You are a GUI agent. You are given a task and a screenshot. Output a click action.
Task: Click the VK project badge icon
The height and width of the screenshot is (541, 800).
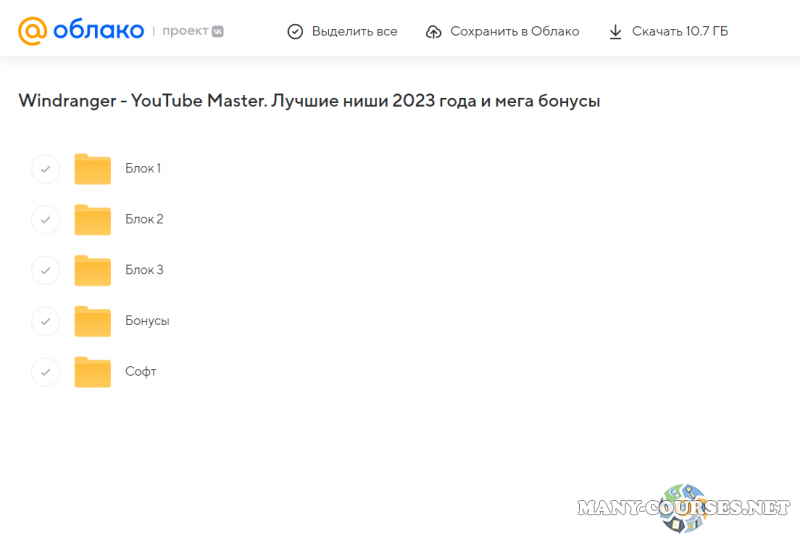(x=217, y=31)
